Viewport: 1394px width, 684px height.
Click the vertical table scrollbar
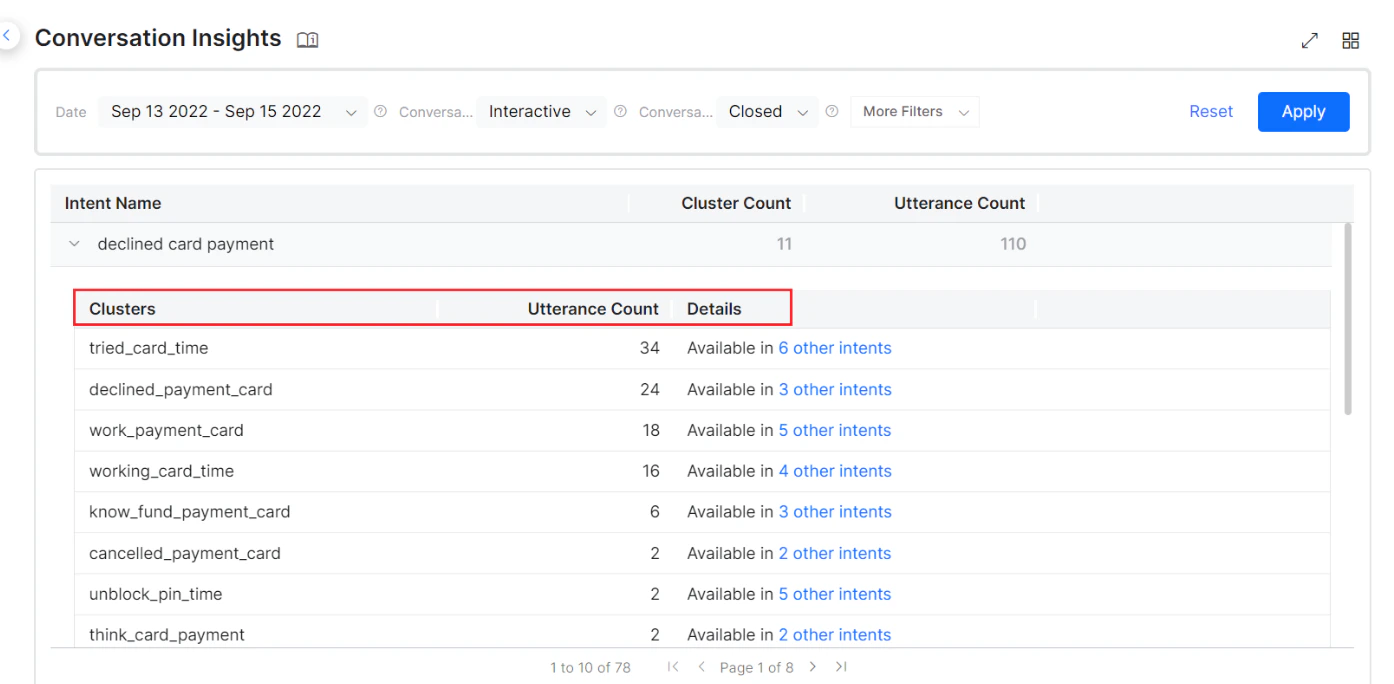[1348, 318]
